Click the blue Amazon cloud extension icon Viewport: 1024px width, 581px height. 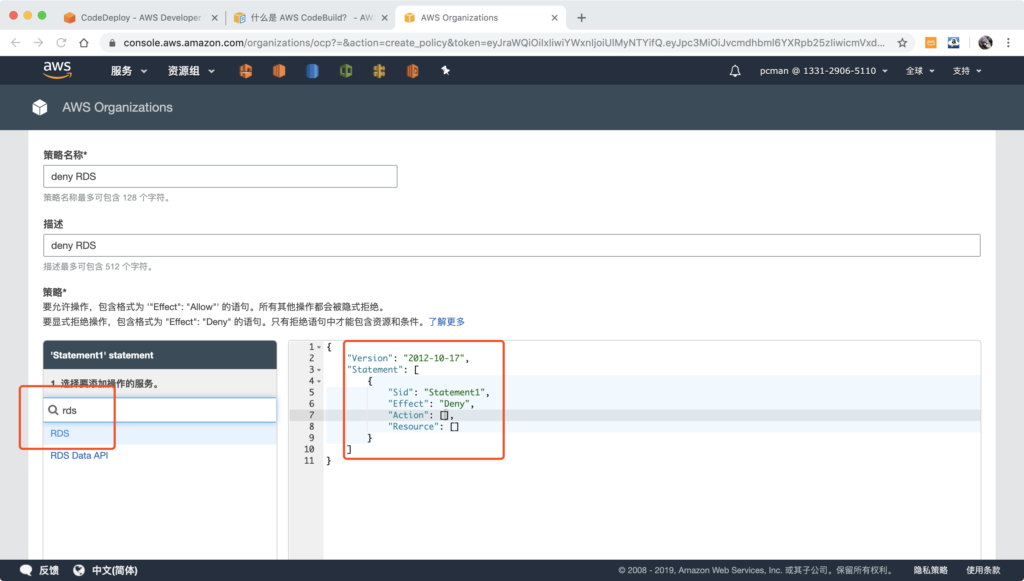pos(953,42)
